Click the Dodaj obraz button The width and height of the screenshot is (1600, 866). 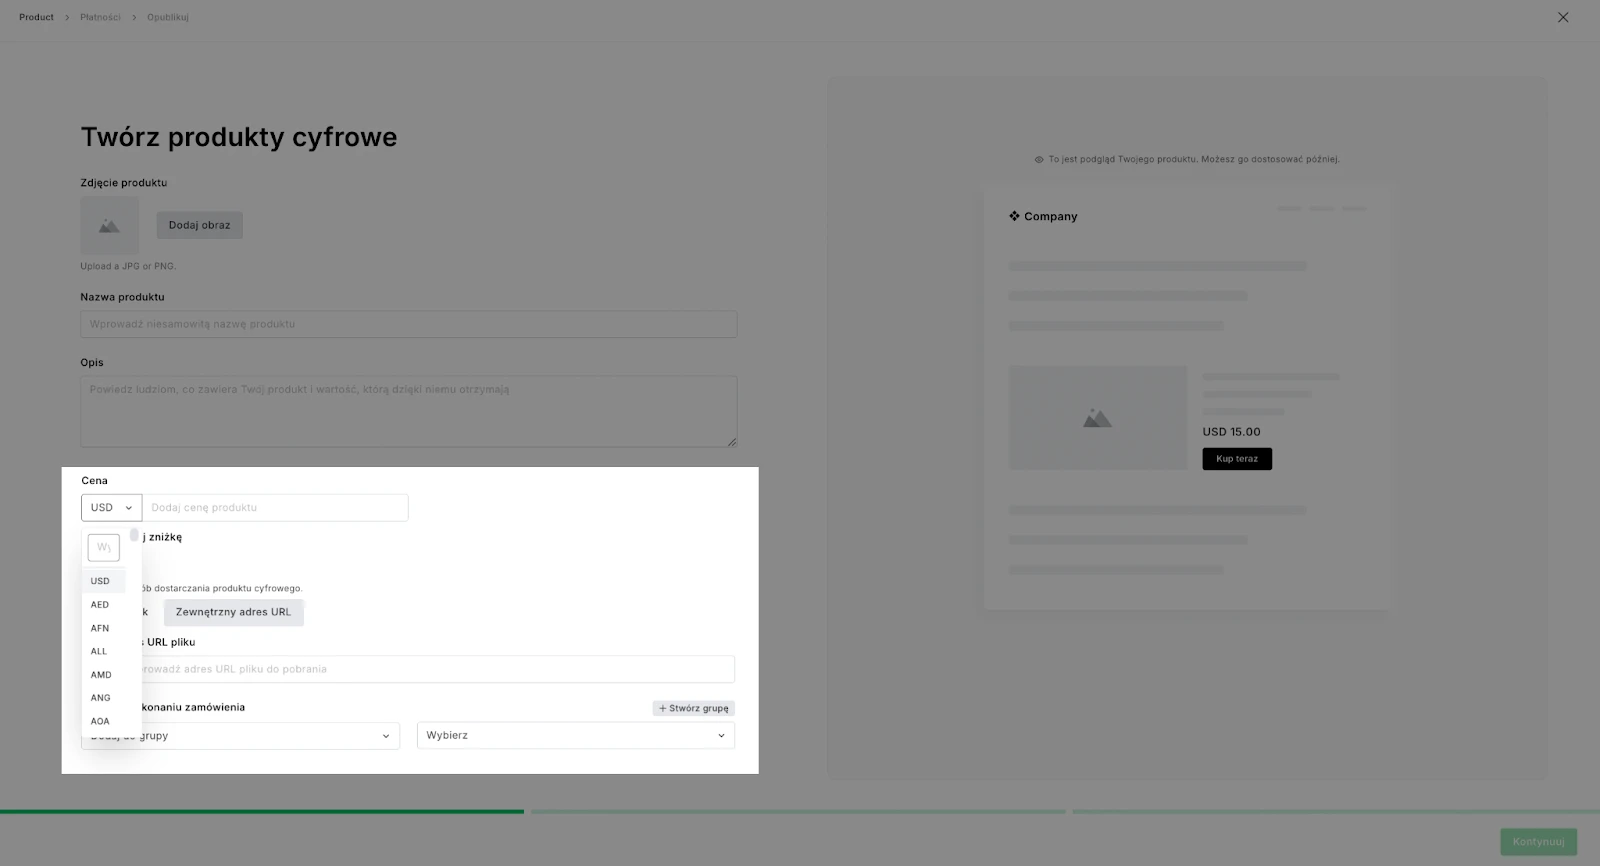(x=200, y=225)
